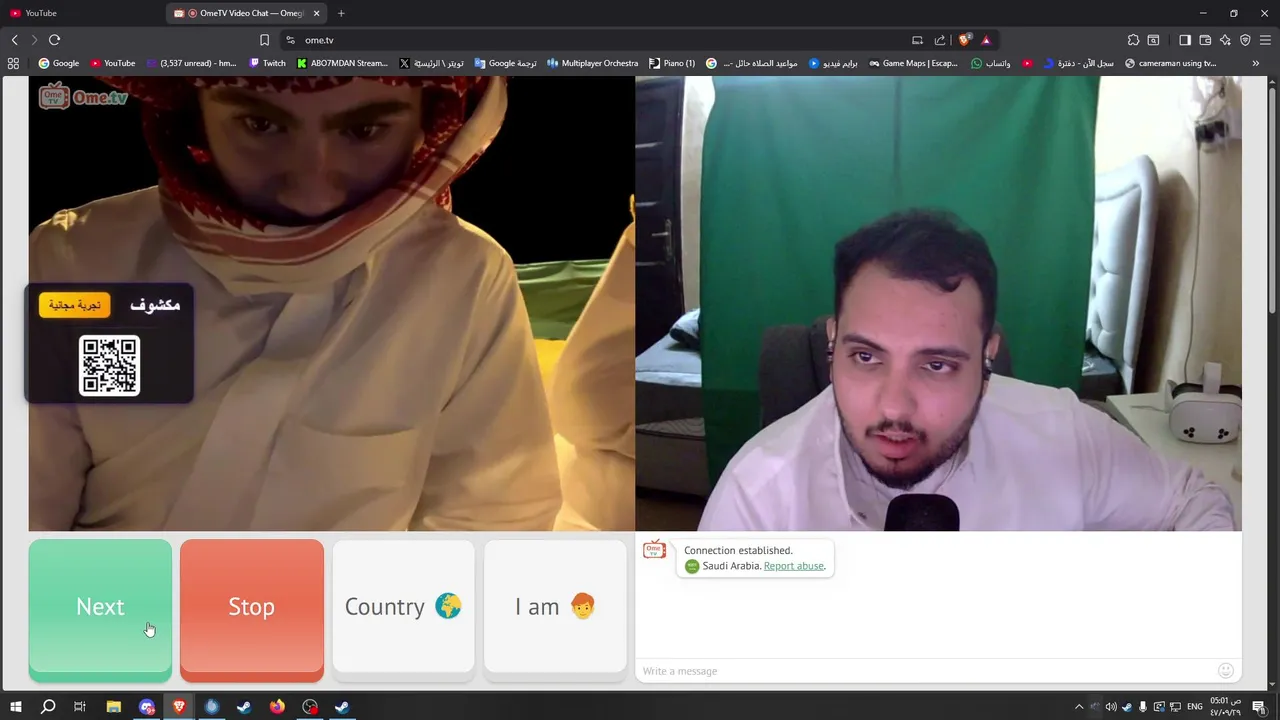Click the OmeTV logo in chat message

[x=654, y=550]
